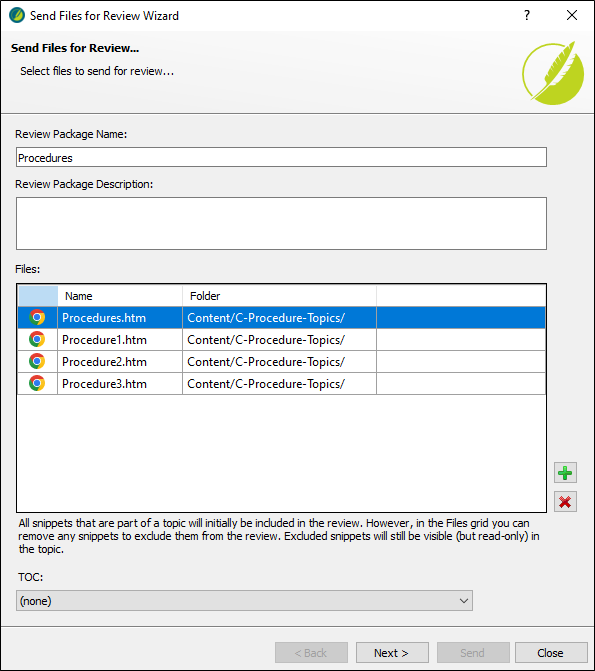Click the TOC dropdown chevron arrow
595x671 pixels.
tap(464, 601)
